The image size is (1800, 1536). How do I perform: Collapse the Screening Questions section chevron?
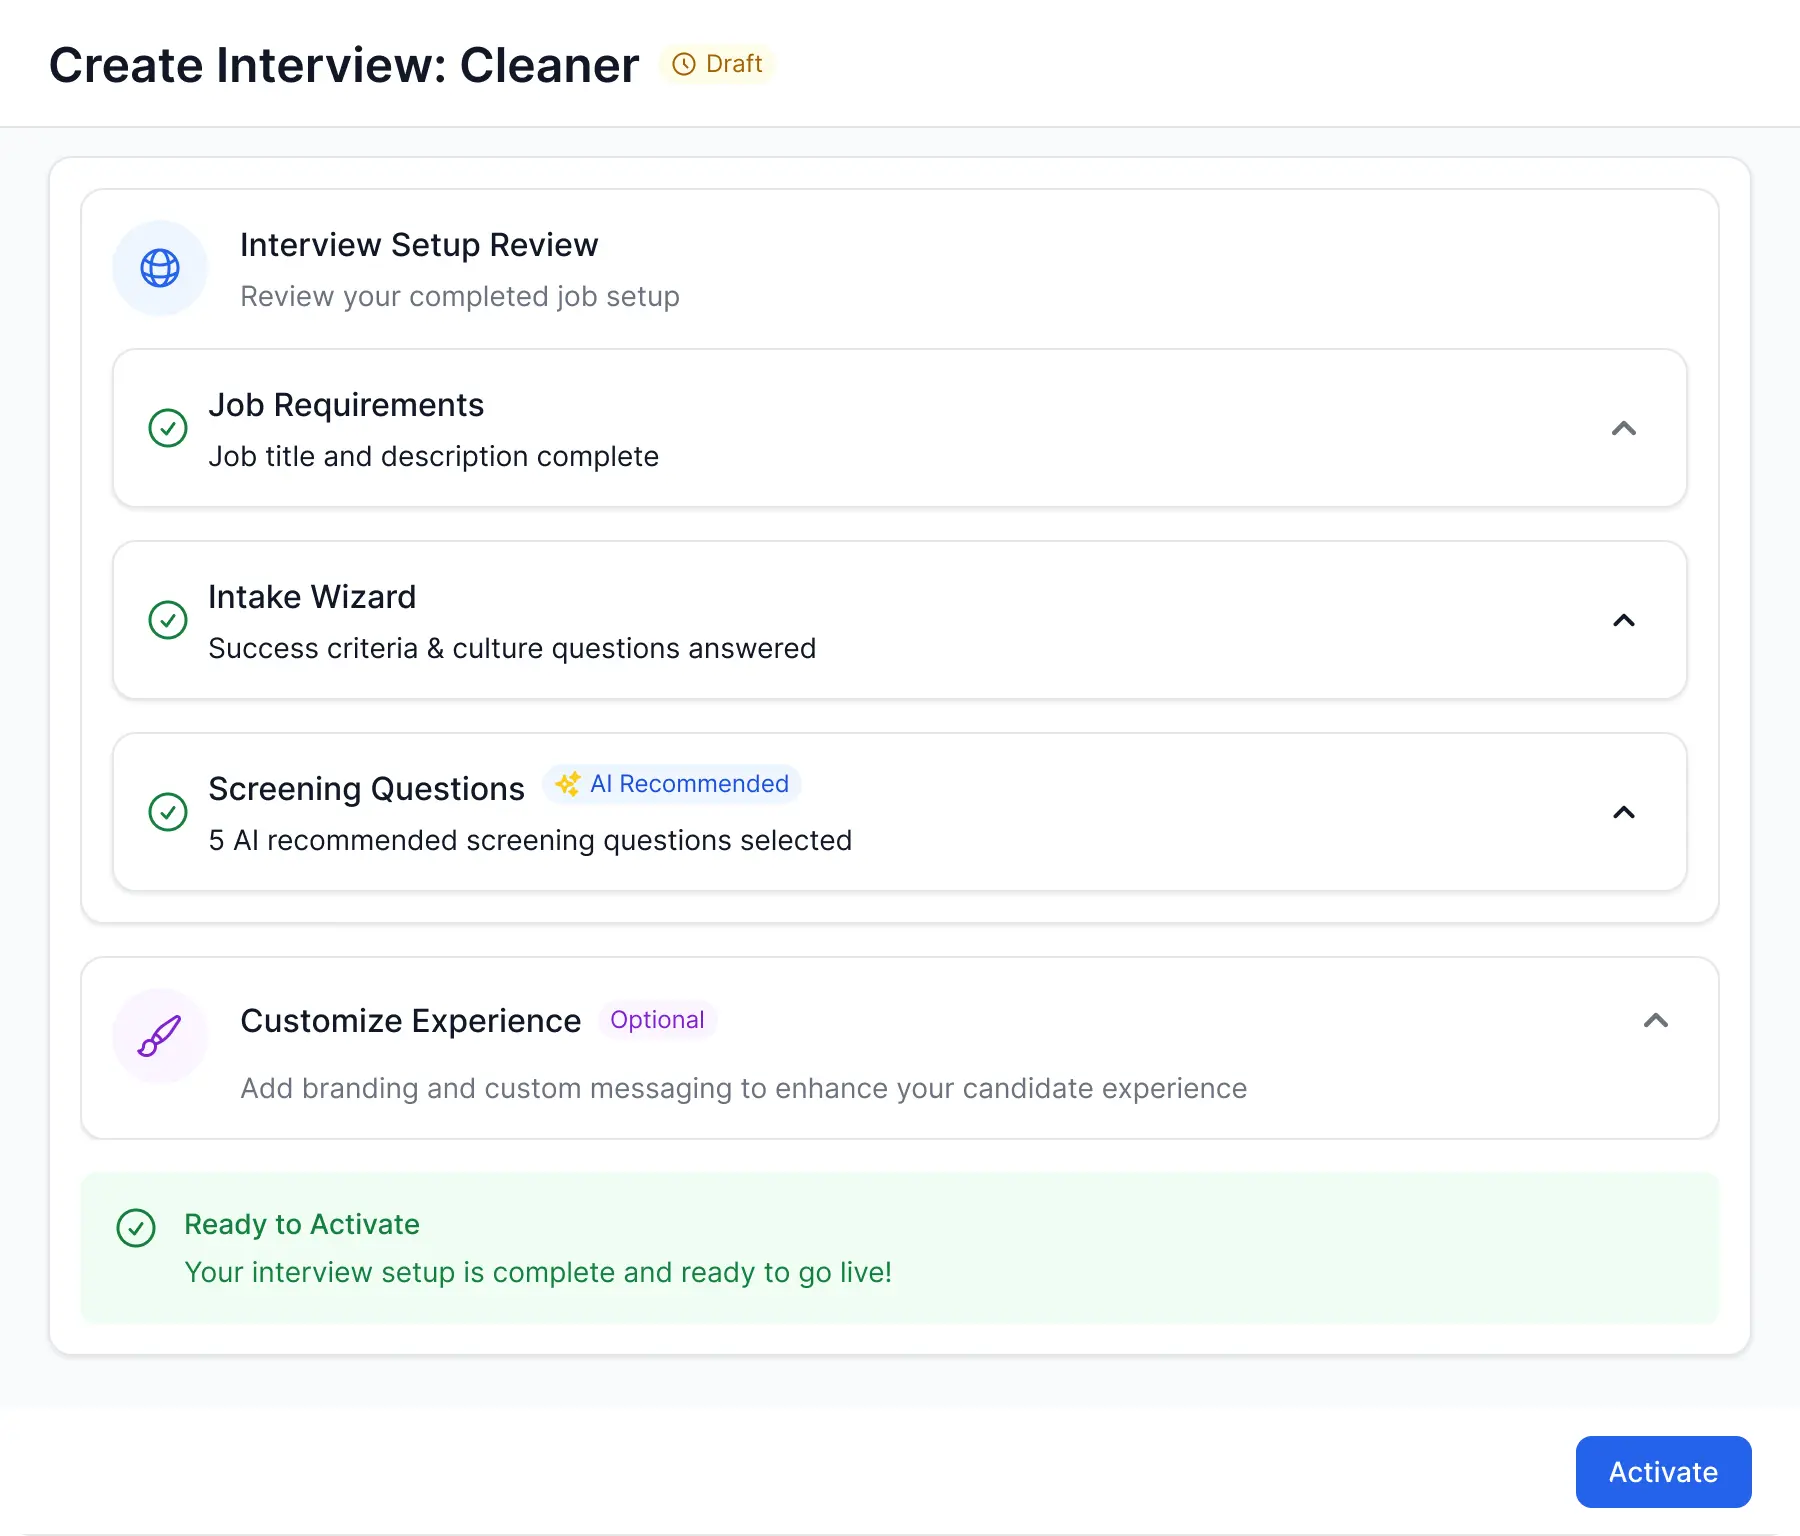(x=1624, y=812)
